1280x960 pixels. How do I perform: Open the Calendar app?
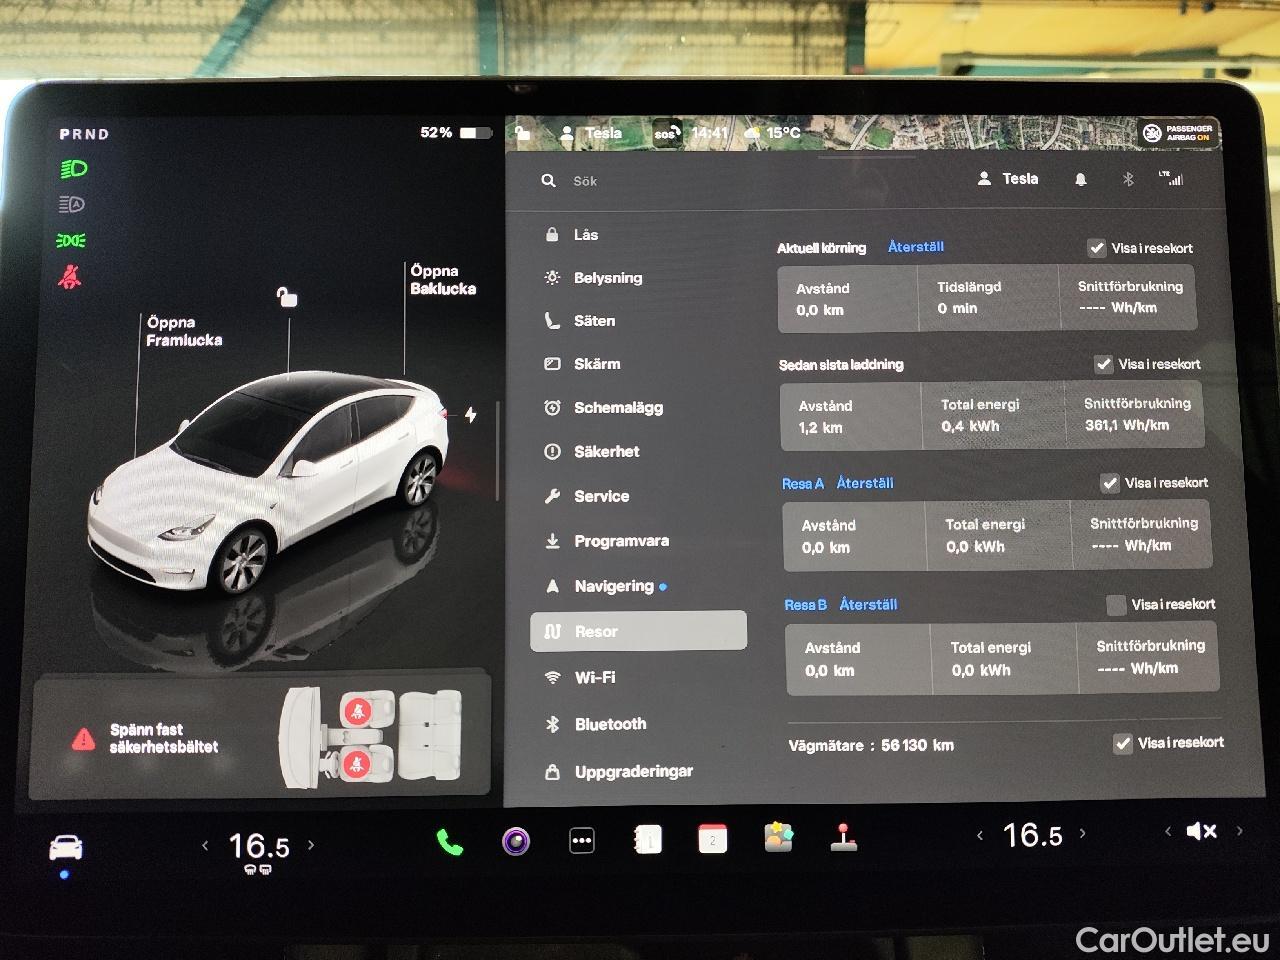click(x=713, y=839)
